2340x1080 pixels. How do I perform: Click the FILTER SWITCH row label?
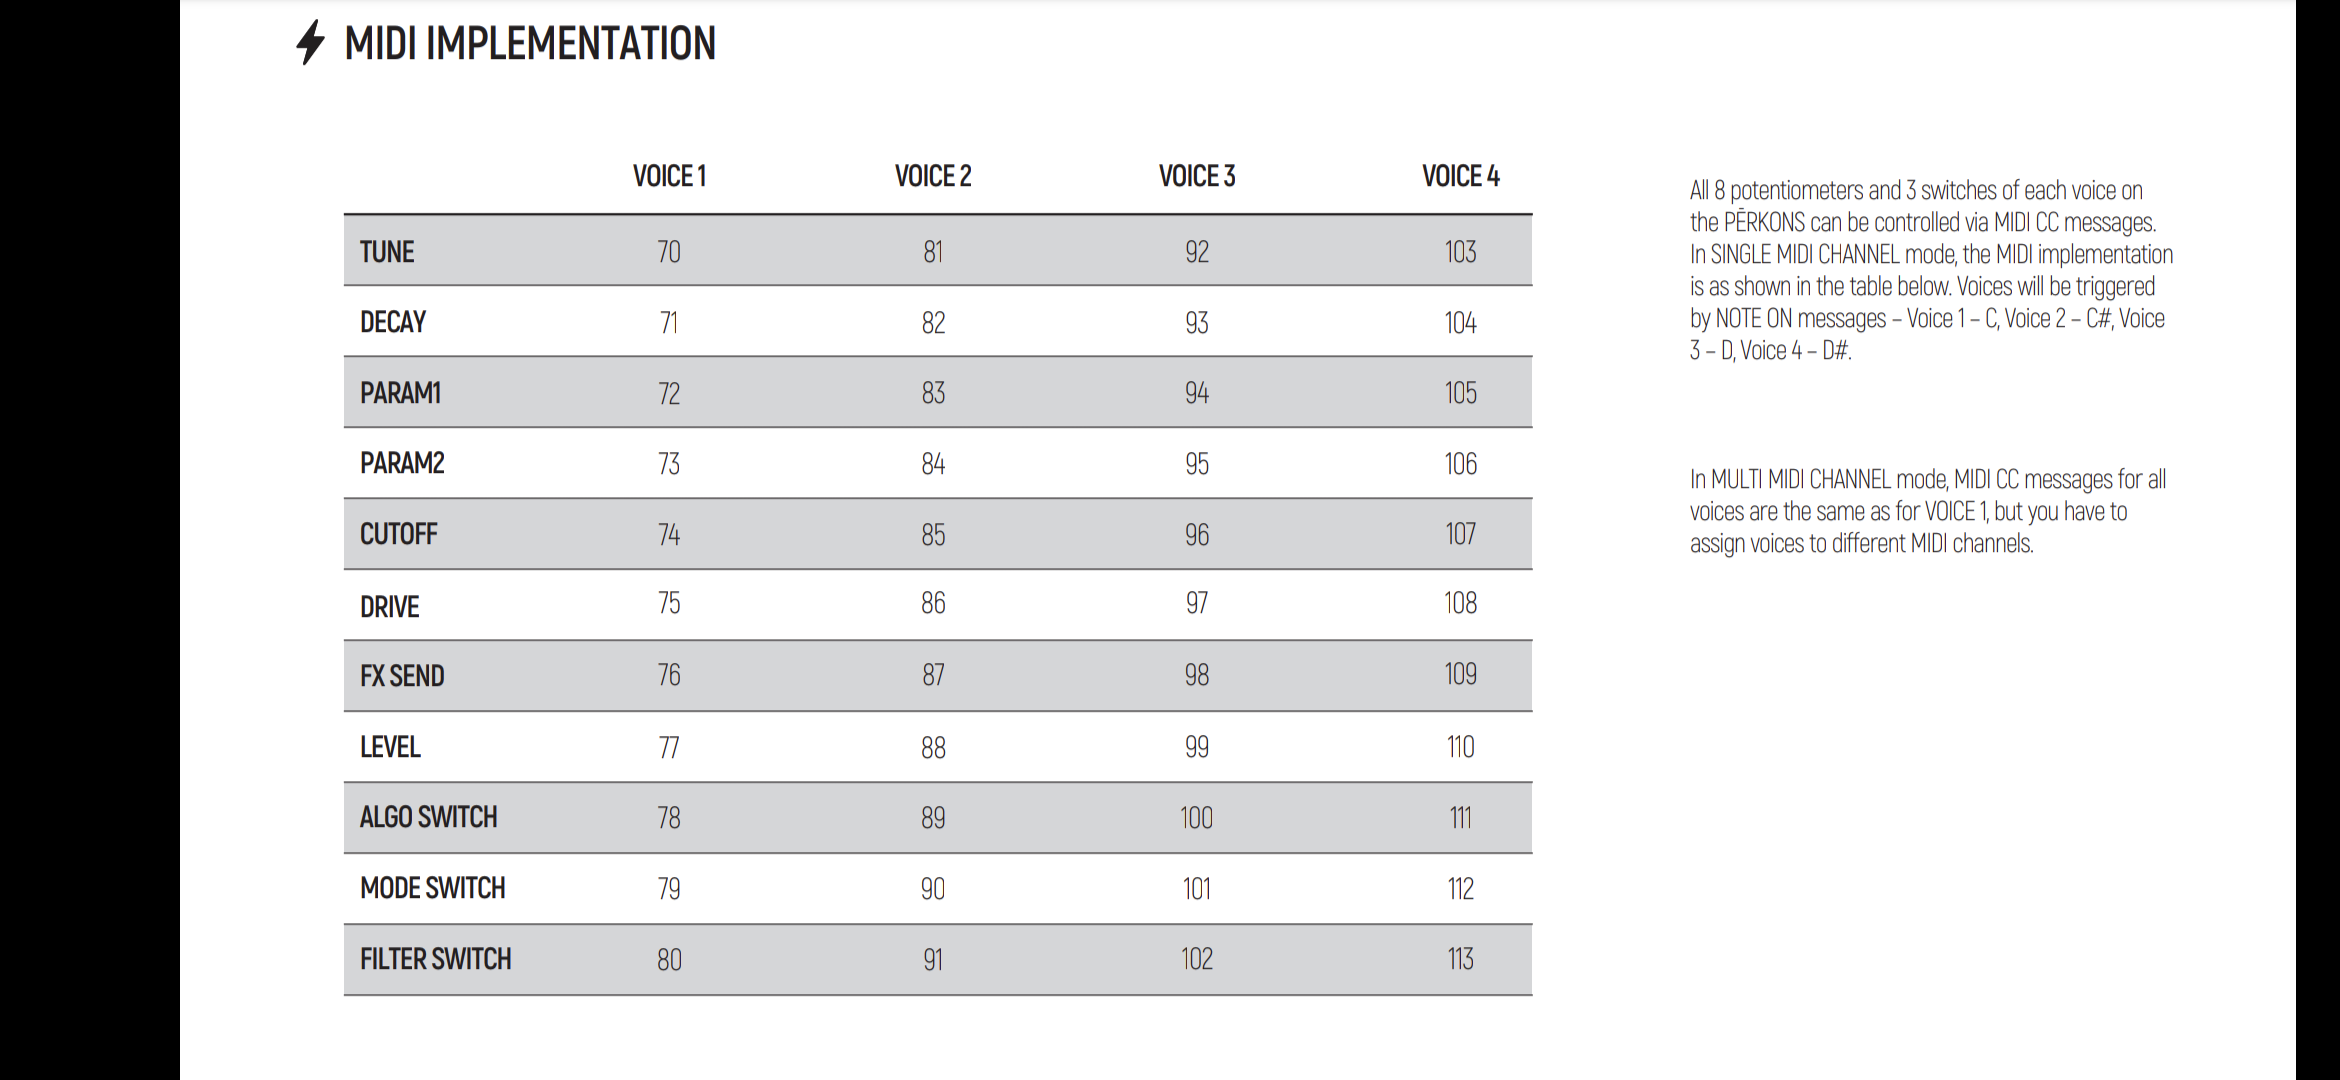[435, 959]
